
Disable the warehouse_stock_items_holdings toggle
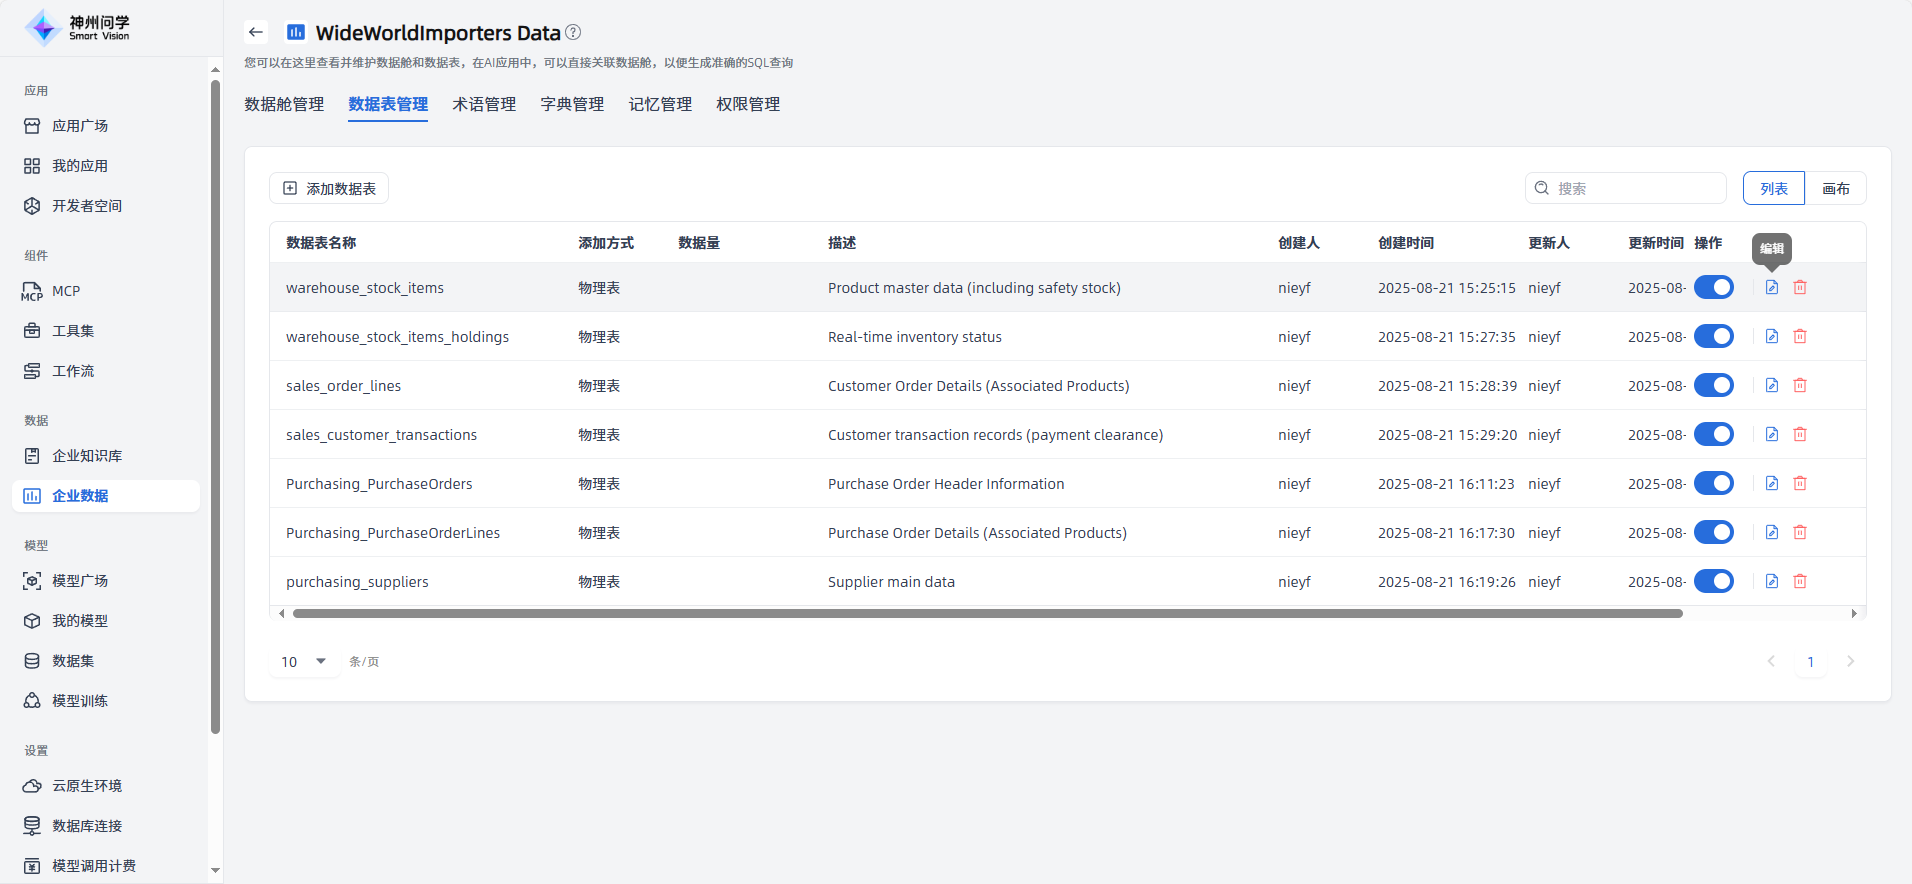(x=1713, y=337)
